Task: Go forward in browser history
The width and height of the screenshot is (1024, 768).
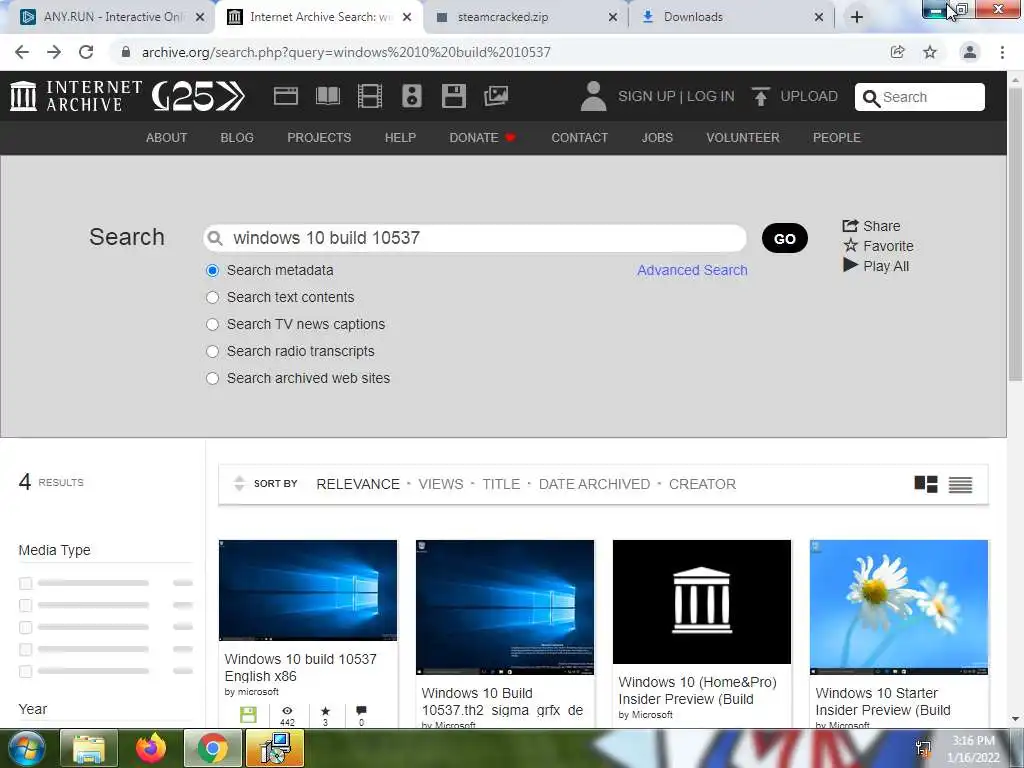Action: tap(54, 52)
